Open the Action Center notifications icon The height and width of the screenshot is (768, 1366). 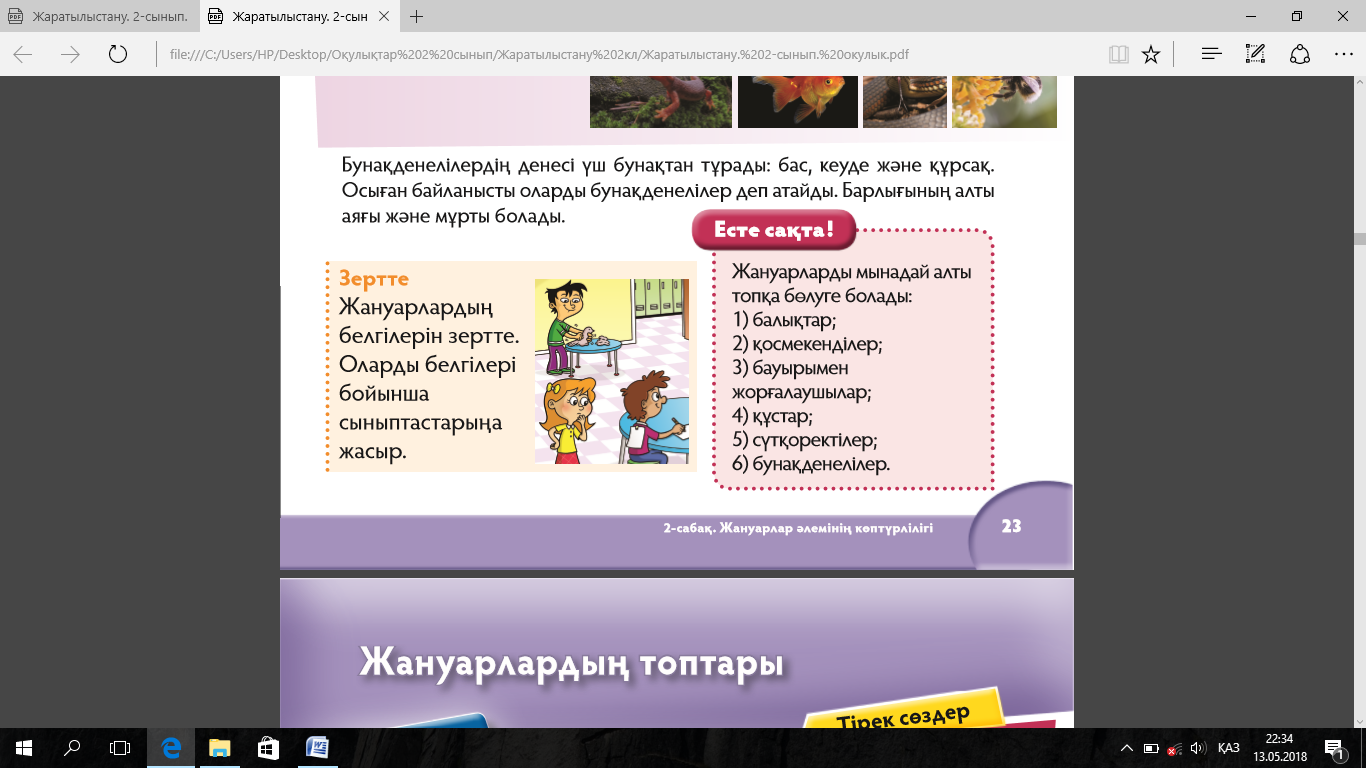click(x=1333, y=747)
